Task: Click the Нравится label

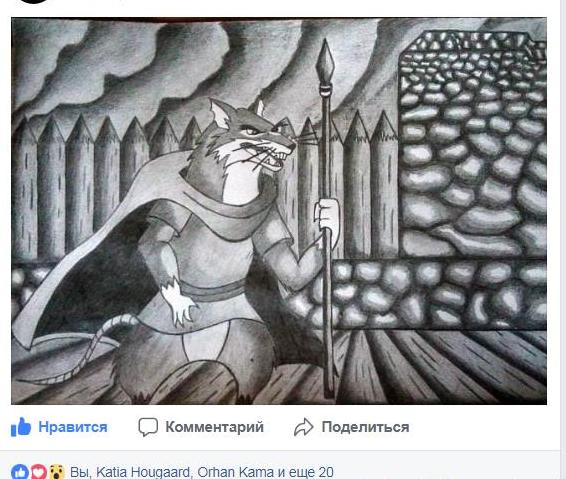Action: click(73, 427)
